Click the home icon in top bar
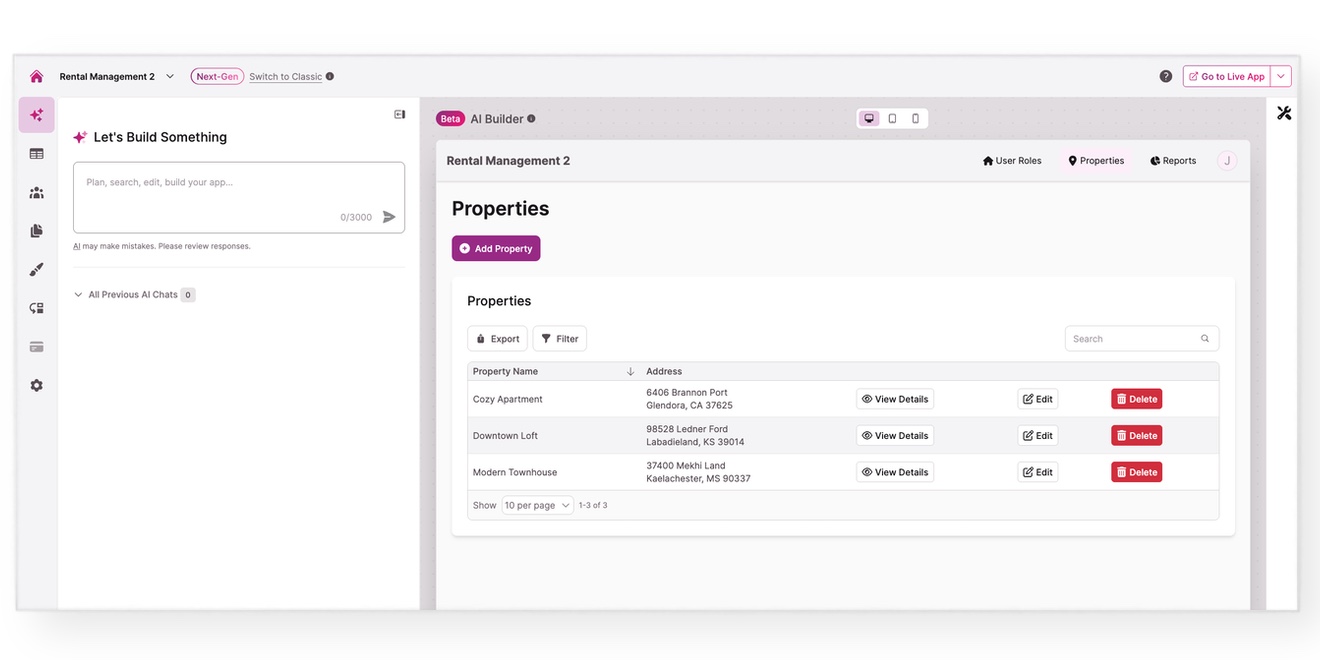 37,77
